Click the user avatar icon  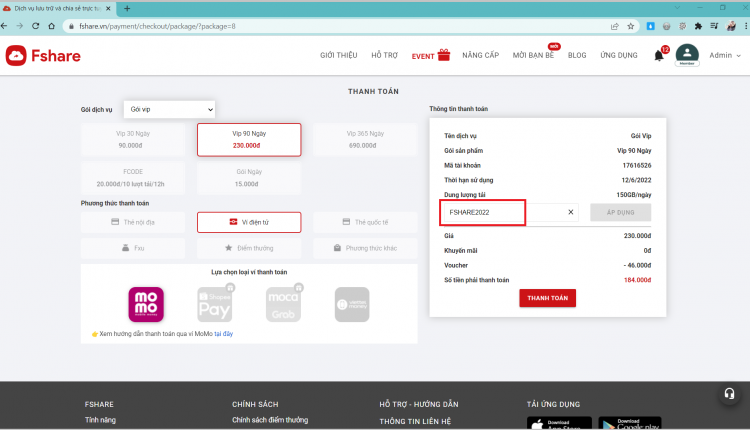[x=687, y=54]
